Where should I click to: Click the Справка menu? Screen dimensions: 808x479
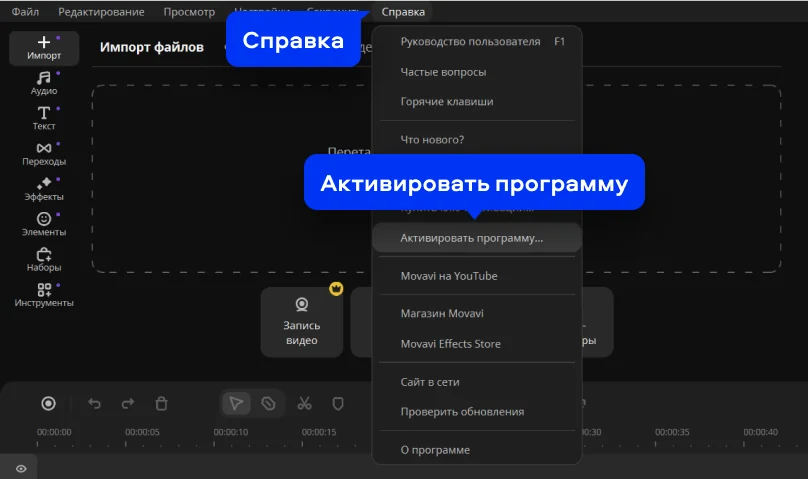click(x=403, y=11)
